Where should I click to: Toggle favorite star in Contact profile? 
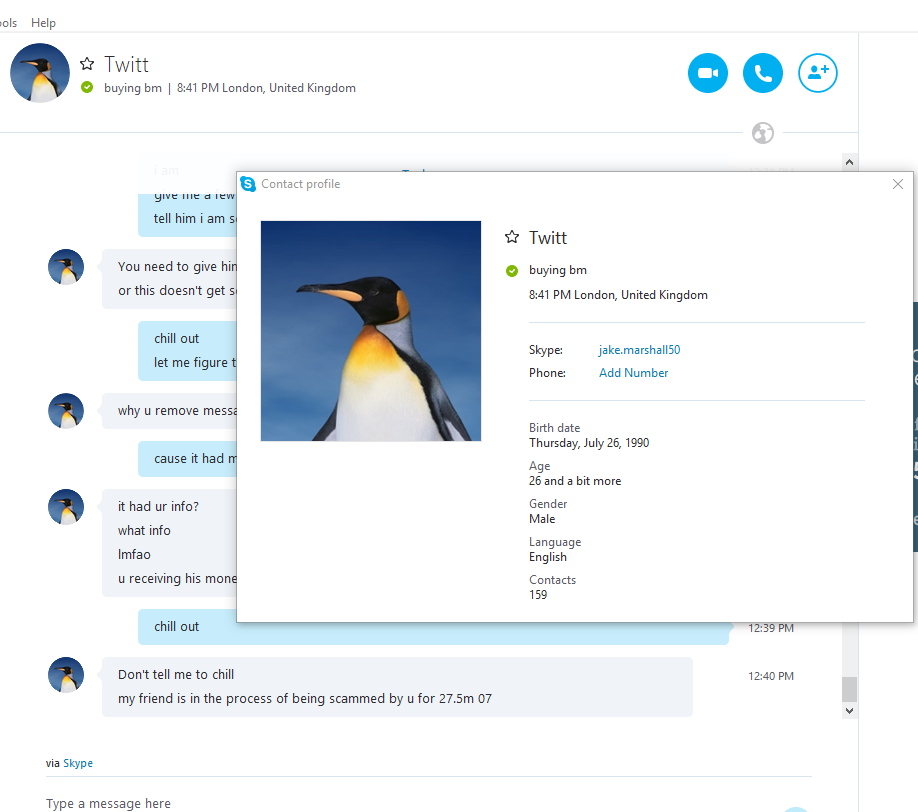512,237
